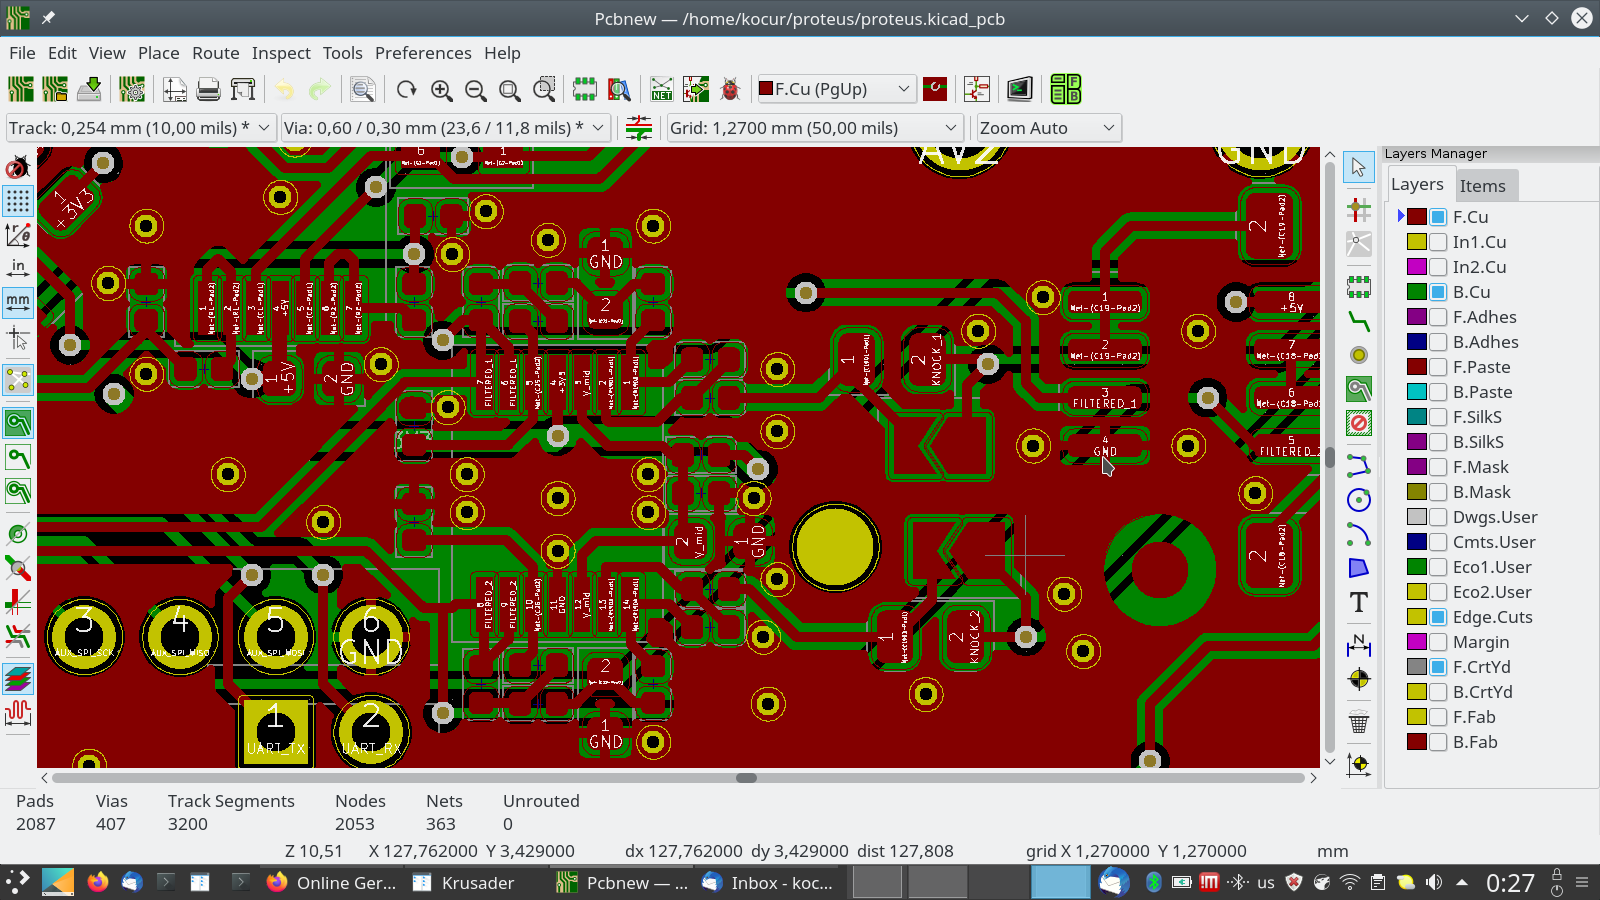Screen dimensions: 1600x900
Task: Select add dimension tool
Action: coord(1358,645)
